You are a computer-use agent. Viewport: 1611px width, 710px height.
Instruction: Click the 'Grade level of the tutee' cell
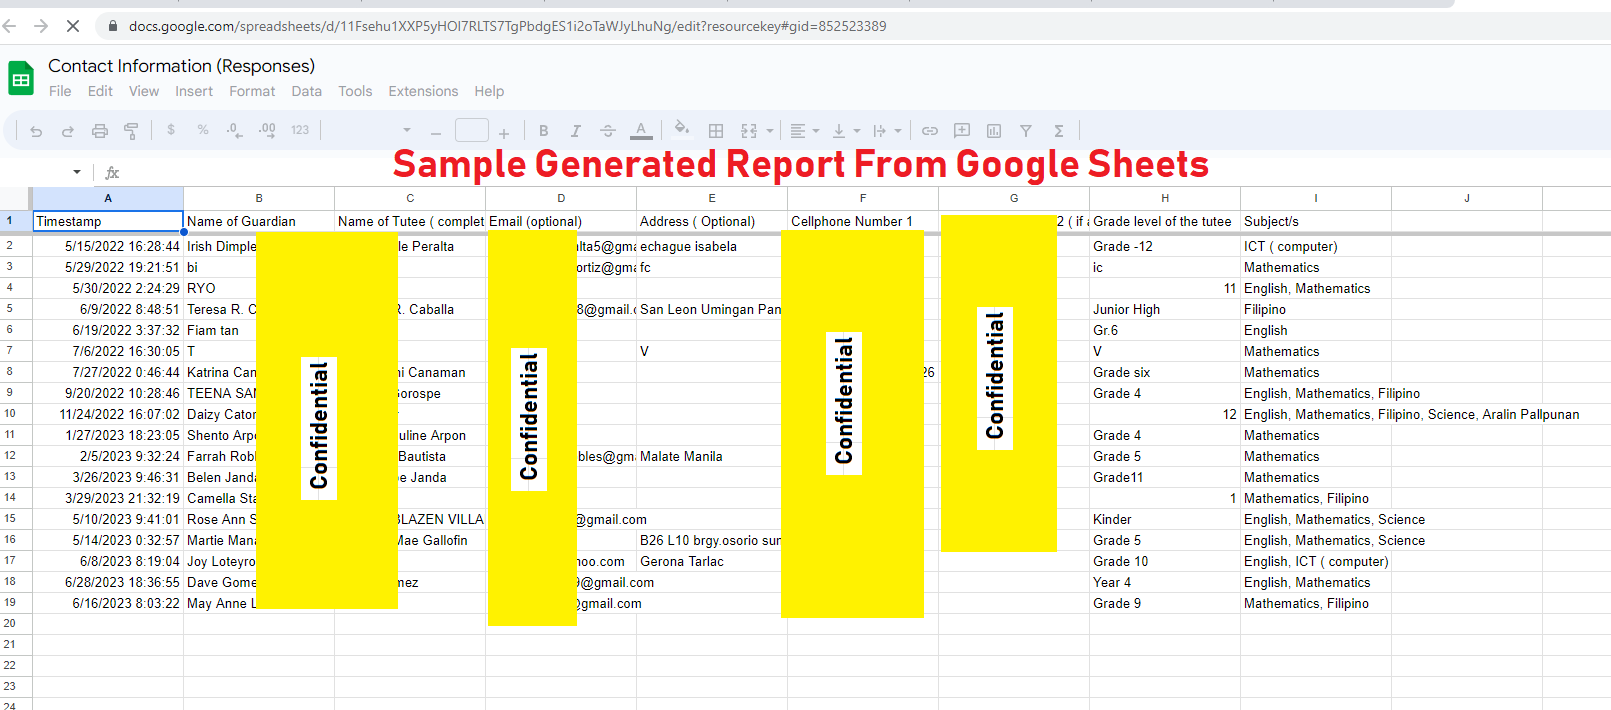[x=1165, y=221]
